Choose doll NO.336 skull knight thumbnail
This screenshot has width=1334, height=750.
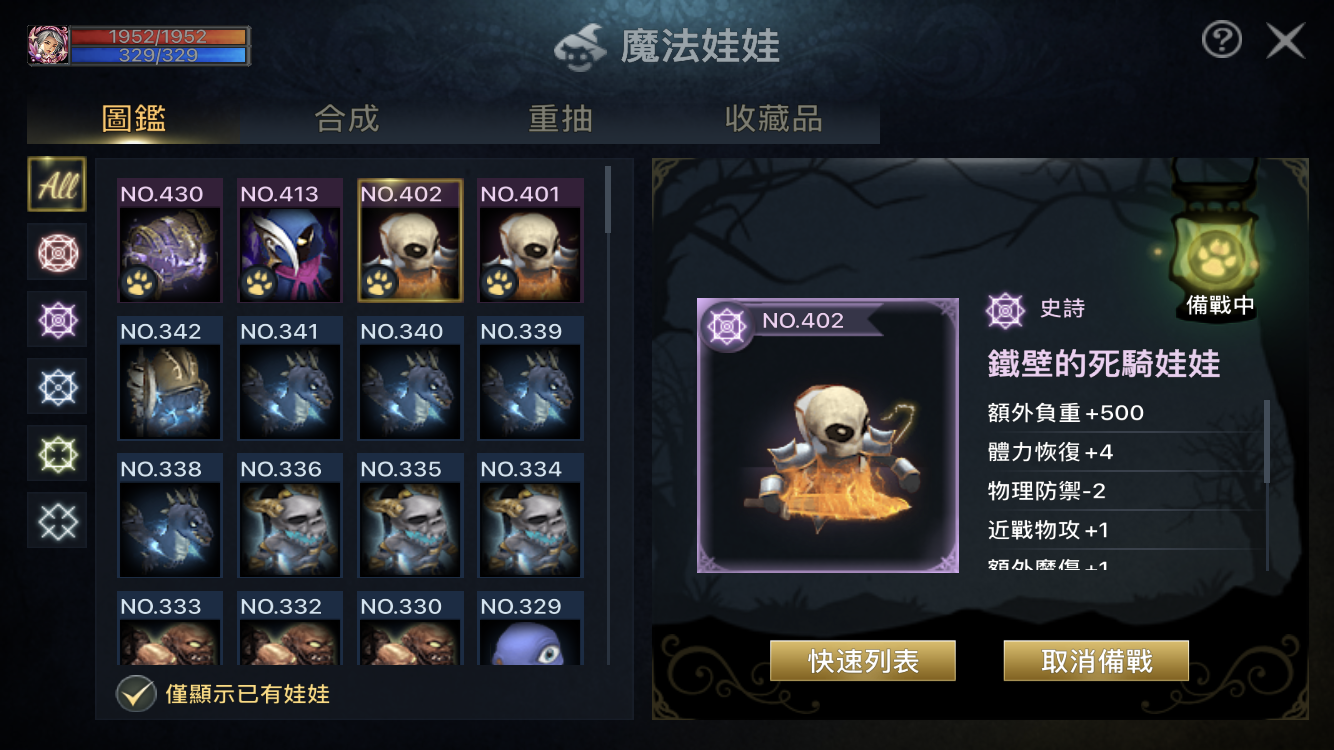[x=289, y=516]
